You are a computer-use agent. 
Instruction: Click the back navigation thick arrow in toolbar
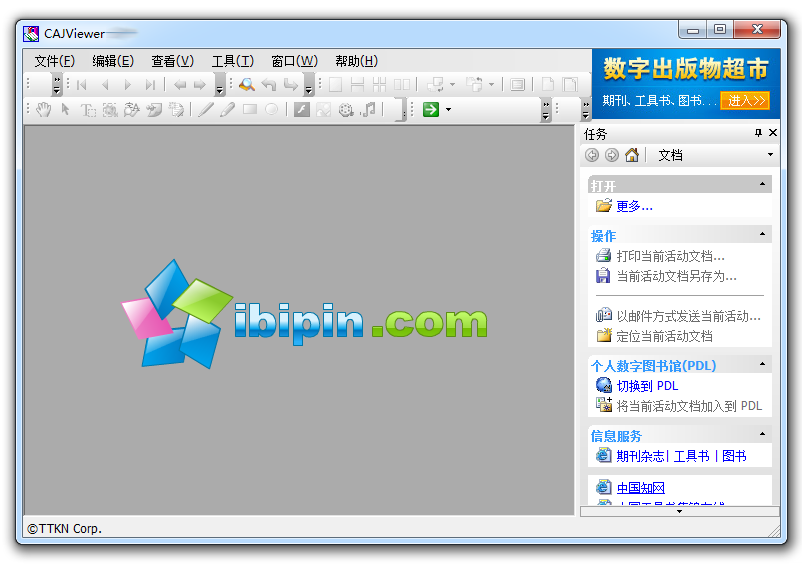point(180,84)
